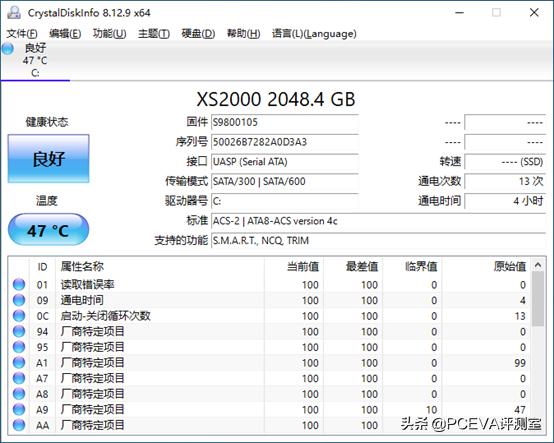Minimize the CrystalDiskInfo window
The image size is (554, 443).
pyautogui.click(x=460, y=13)
